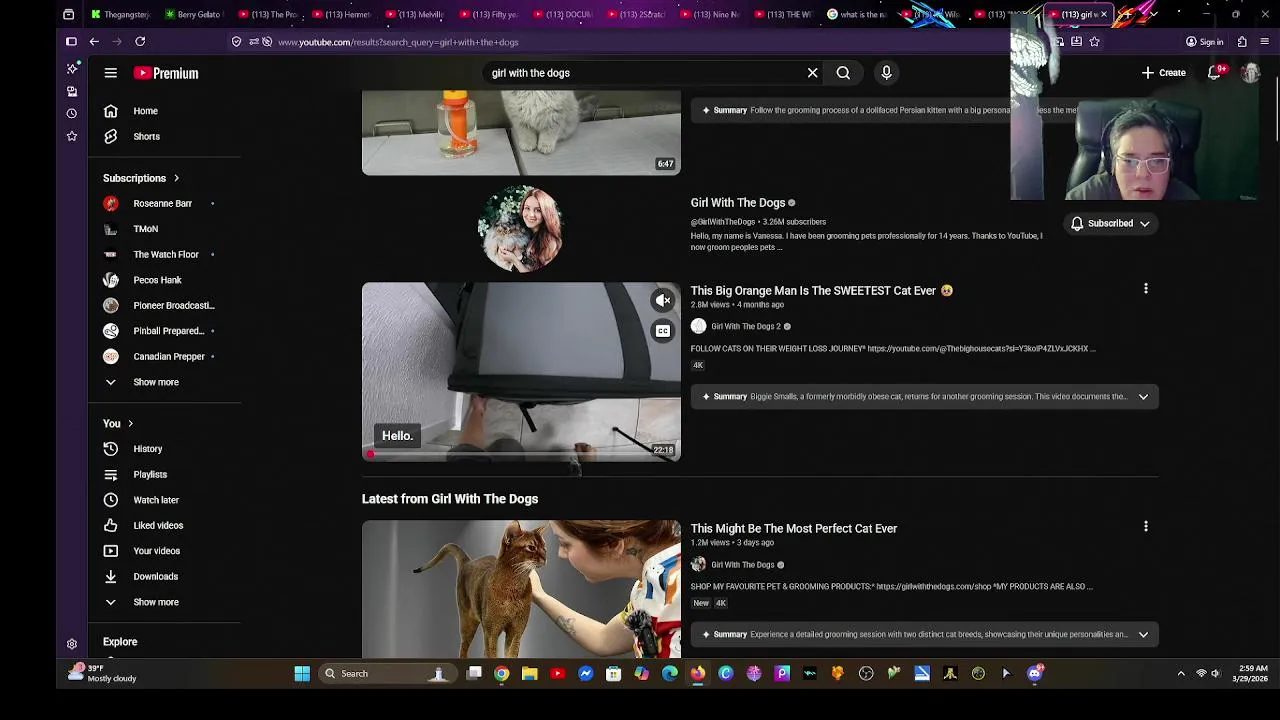Open the Abyssinian cat video thumbnail
The image size is (1280, 720).
[x=521, y=589]
